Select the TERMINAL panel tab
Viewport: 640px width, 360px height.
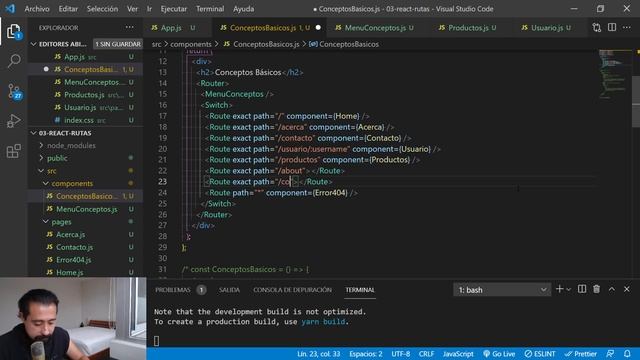coord(360,289)
